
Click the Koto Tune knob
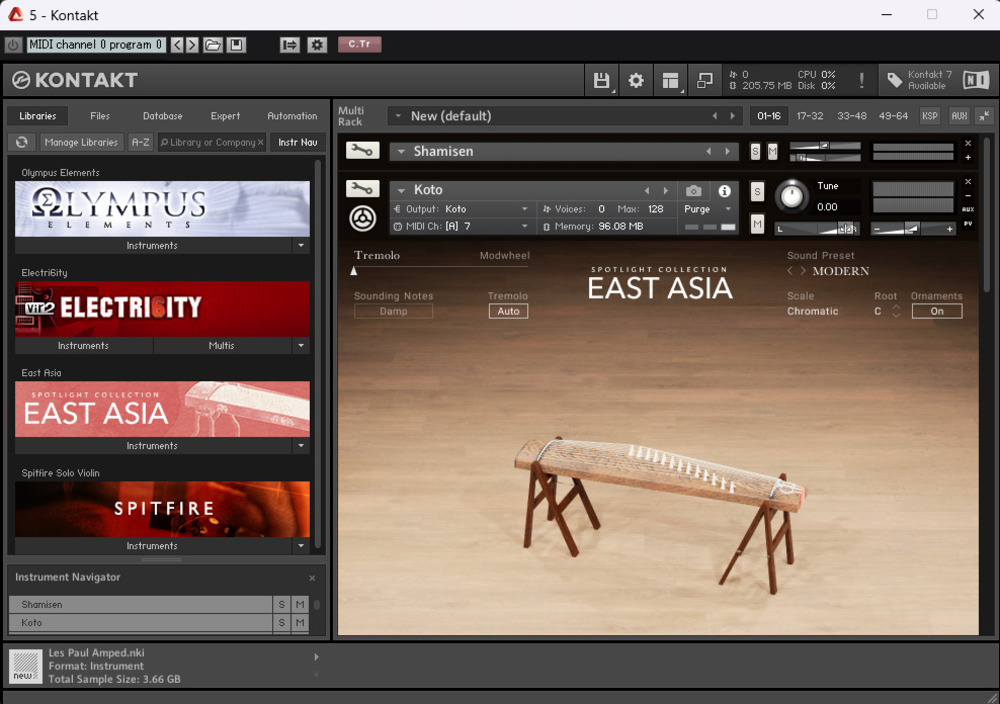click(792, 196)
